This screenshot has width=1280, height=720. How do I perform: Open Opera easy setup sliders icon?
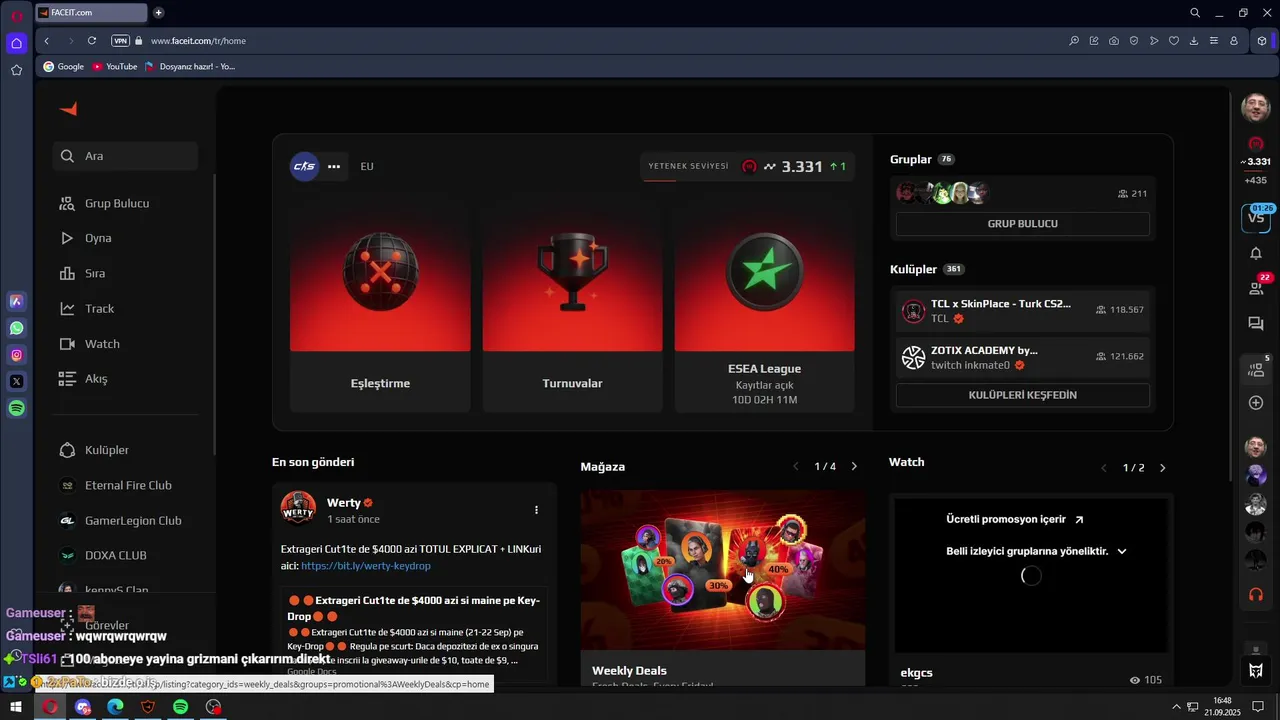tap(1214, 41)
